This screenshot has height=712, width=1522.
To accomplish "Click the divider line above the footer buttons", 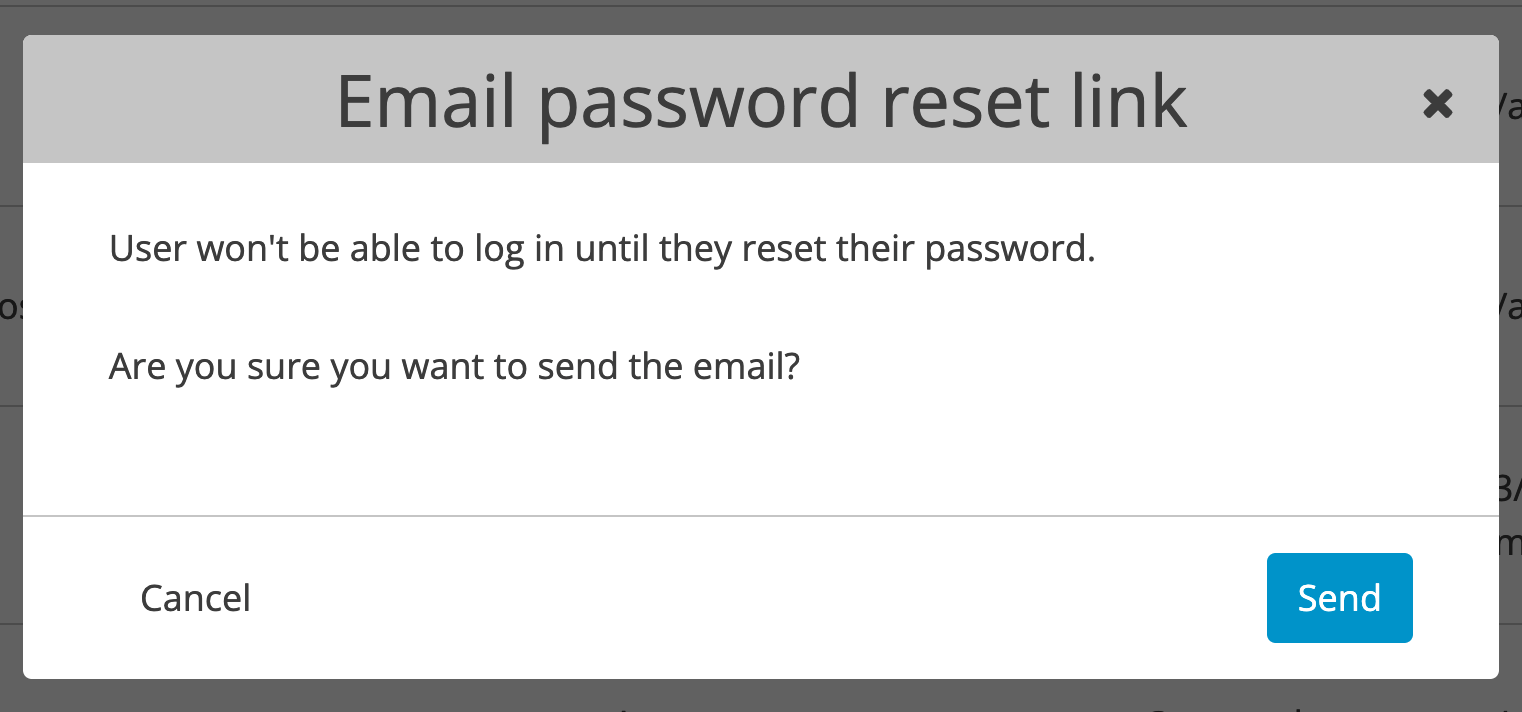I will pyautogui.click(x=760, y=515).
